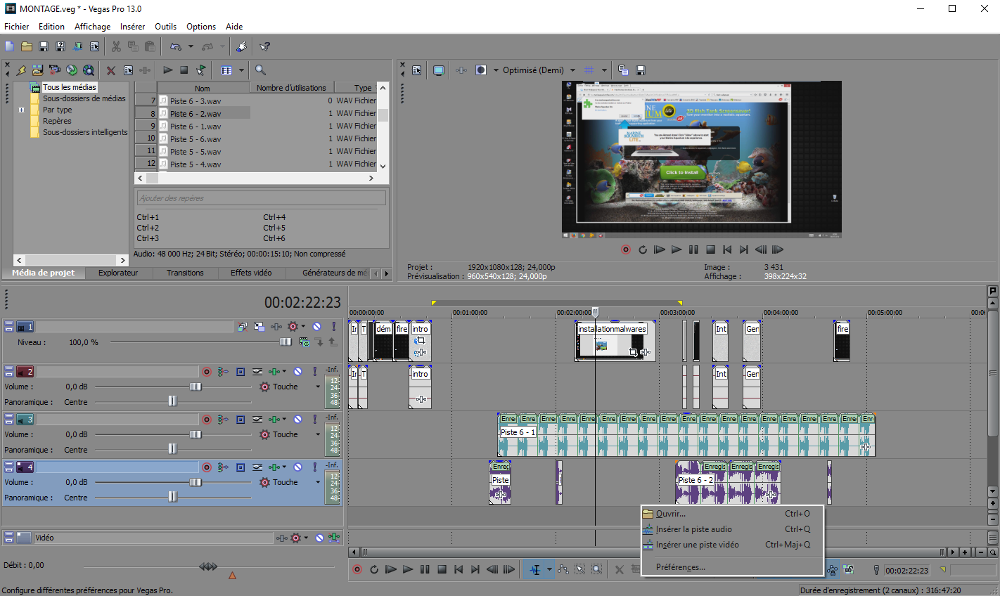
Task: Click Play from start under preview
Action: (659, 250)
